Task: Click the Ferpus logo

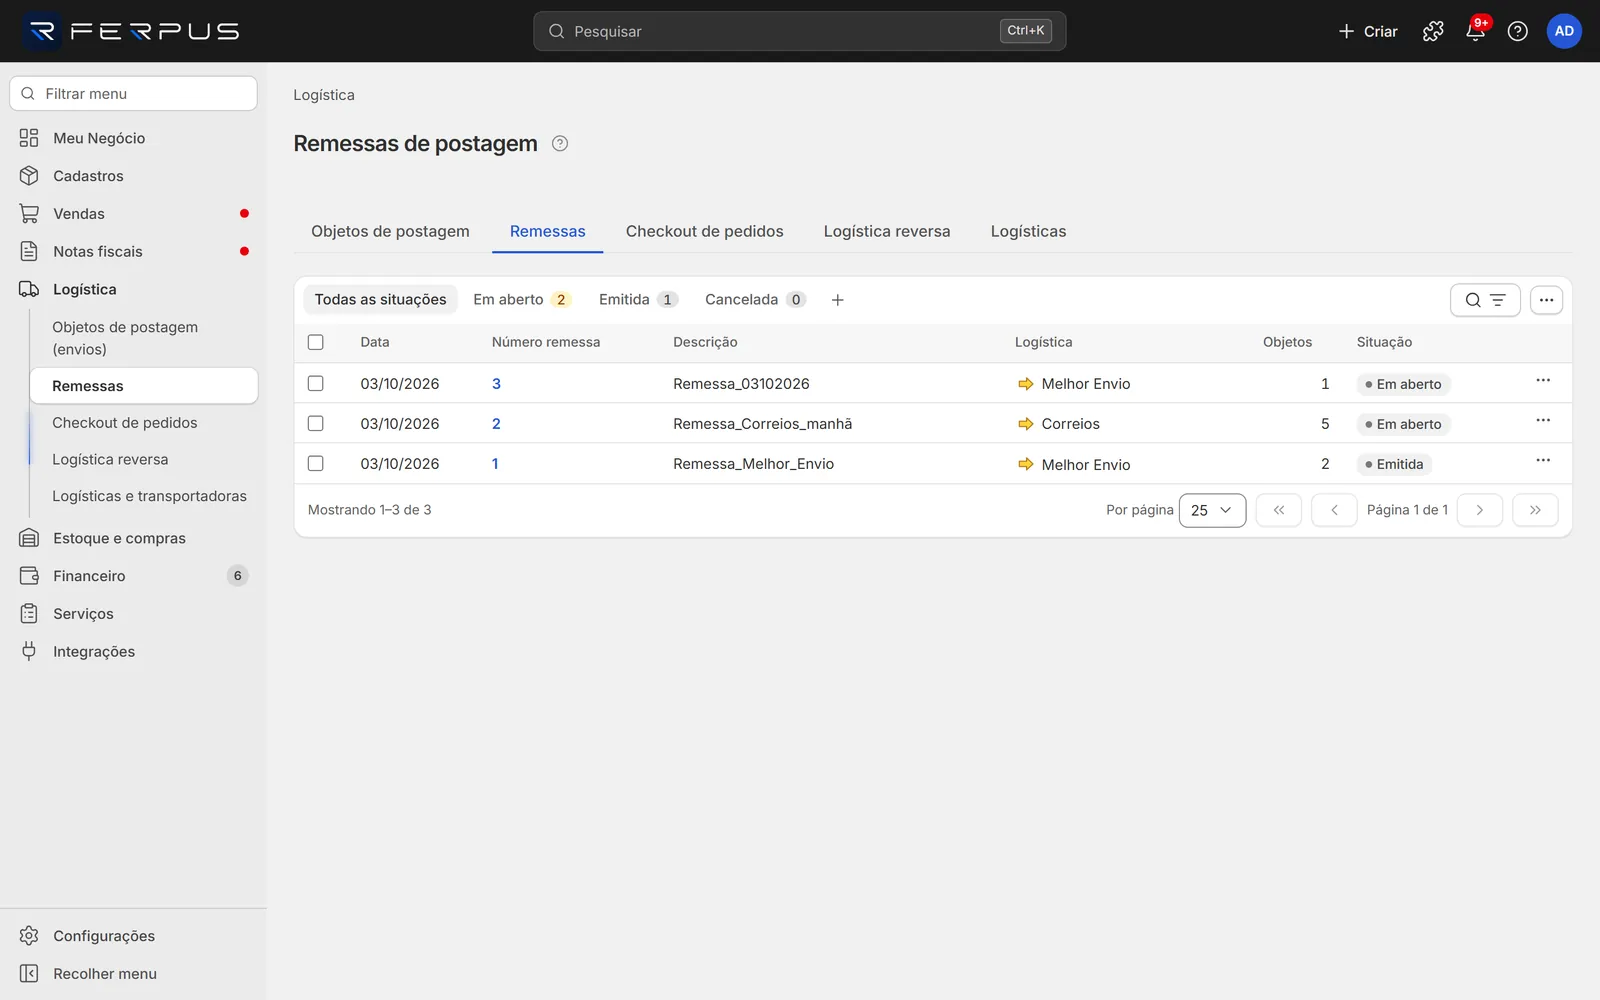Action: tap(132, 31)
